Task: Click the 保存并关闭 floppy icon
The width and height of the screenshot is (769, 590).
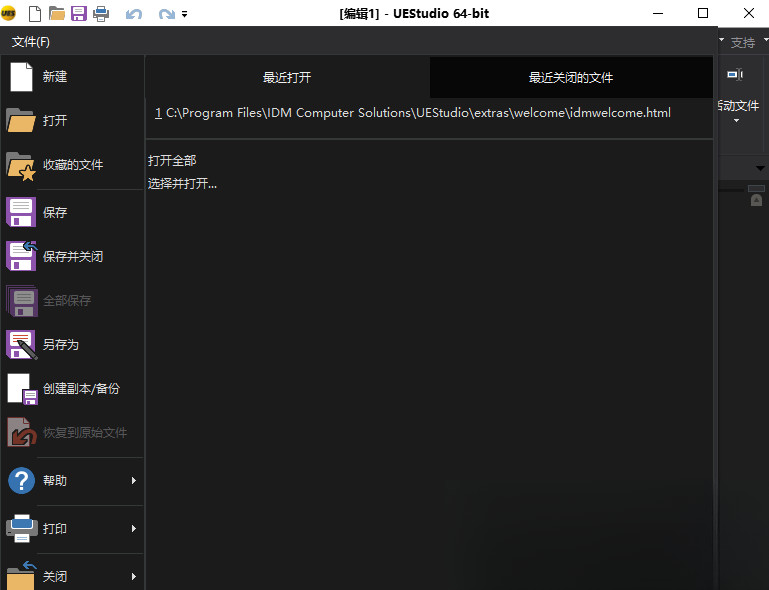Action: tap(22, 256)
